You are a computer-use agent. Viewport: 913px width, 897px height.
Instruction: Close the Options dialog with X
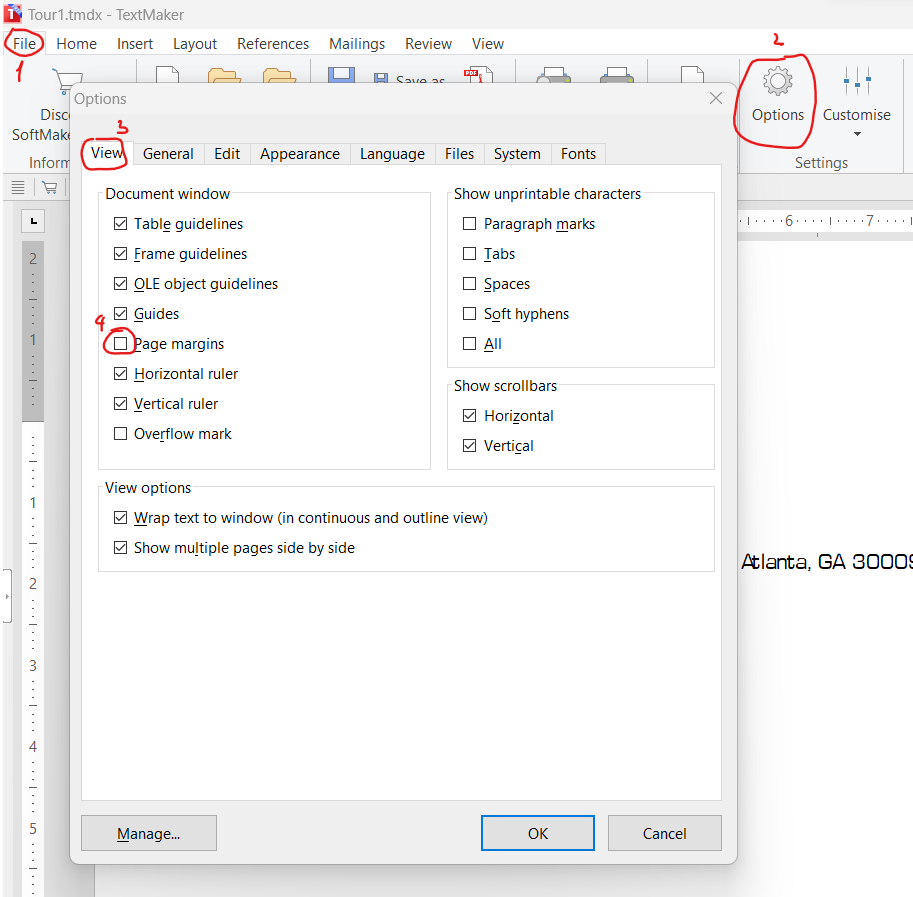(715, 98)
